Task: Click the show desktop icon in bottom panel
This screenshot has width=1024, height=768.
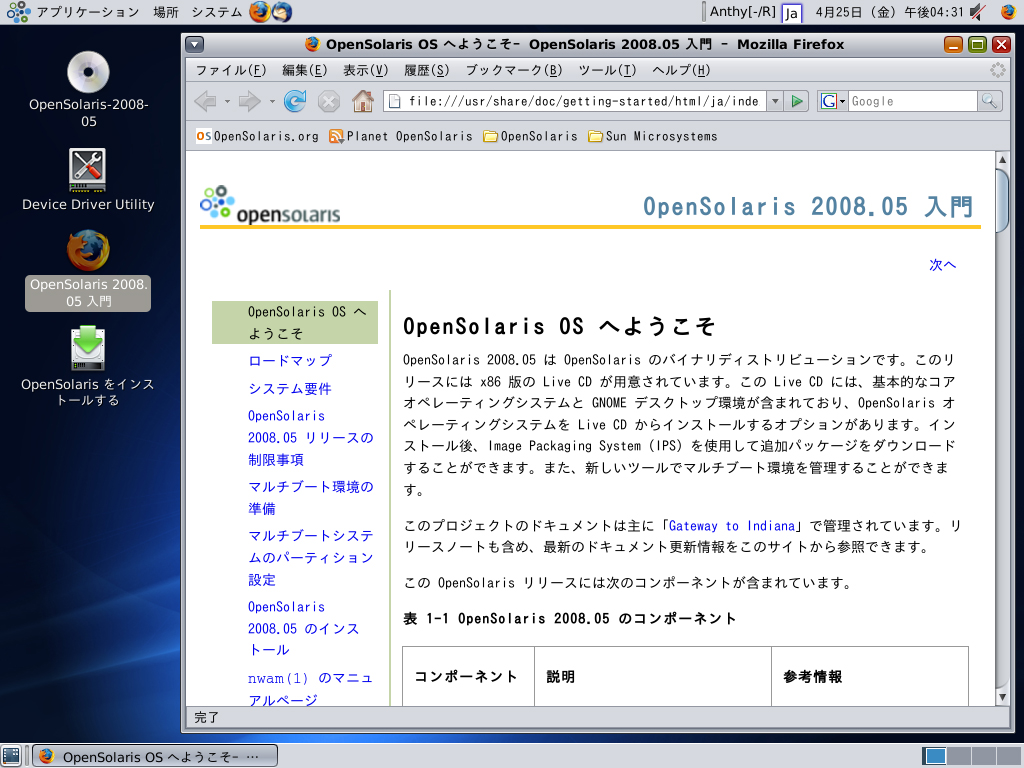Action: coord(12,756)
